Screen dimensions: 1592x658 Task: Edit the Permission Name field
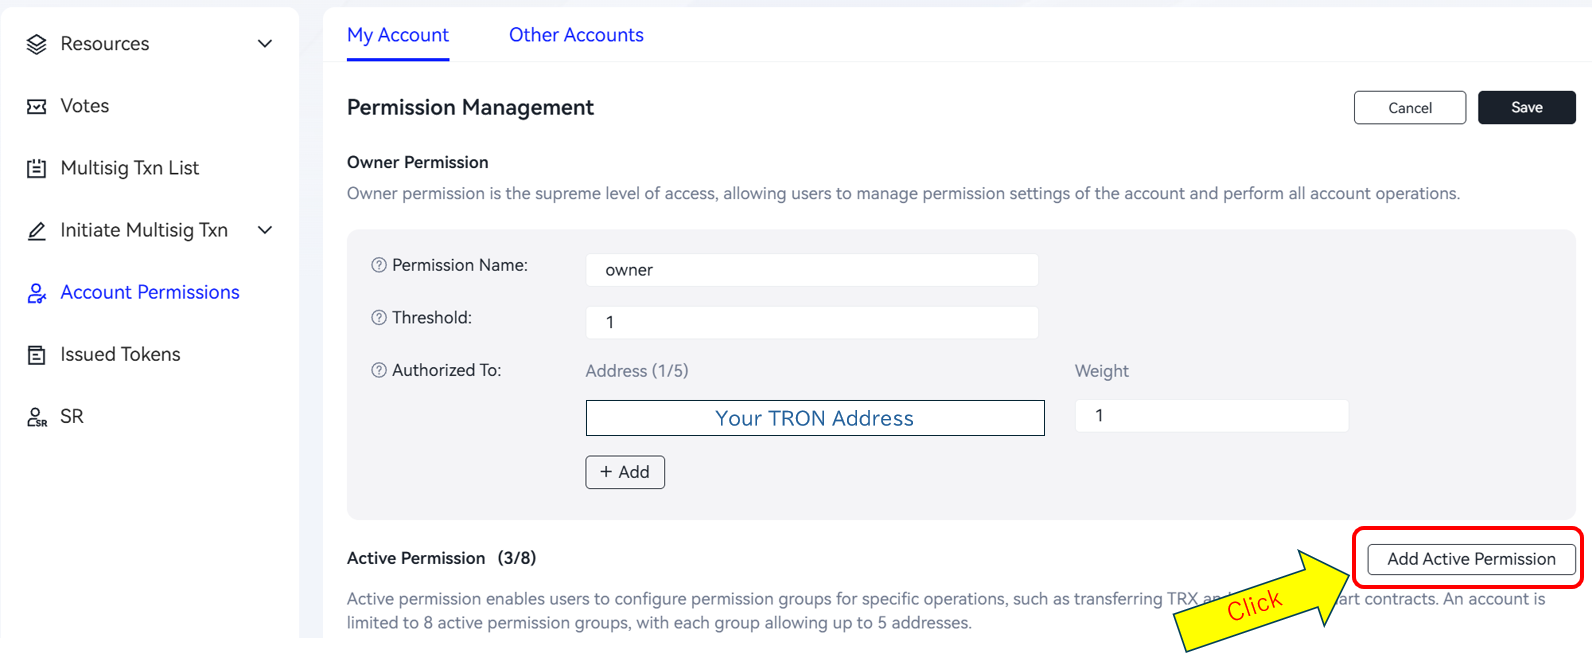pyautogui.click(x=812, y=270)
